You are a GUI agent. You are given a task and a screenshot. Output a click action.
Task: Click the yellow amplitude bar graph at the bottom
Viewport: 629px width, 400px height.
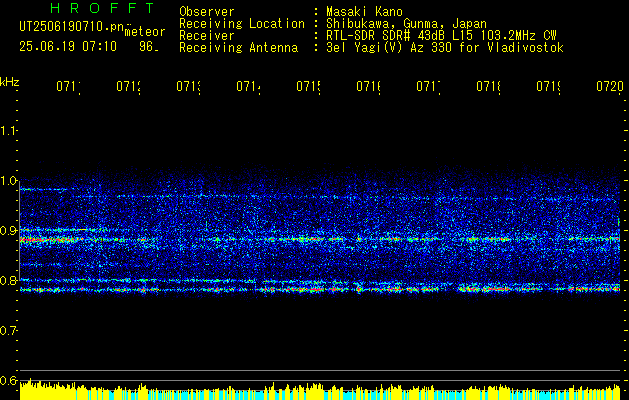click(x=320, y=391)
